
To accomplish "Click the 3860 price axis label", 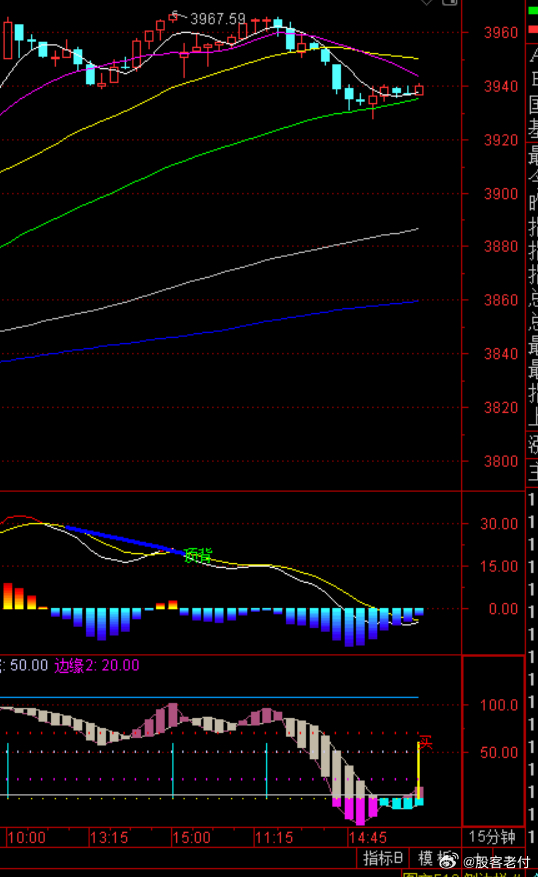I will [501, 300].
